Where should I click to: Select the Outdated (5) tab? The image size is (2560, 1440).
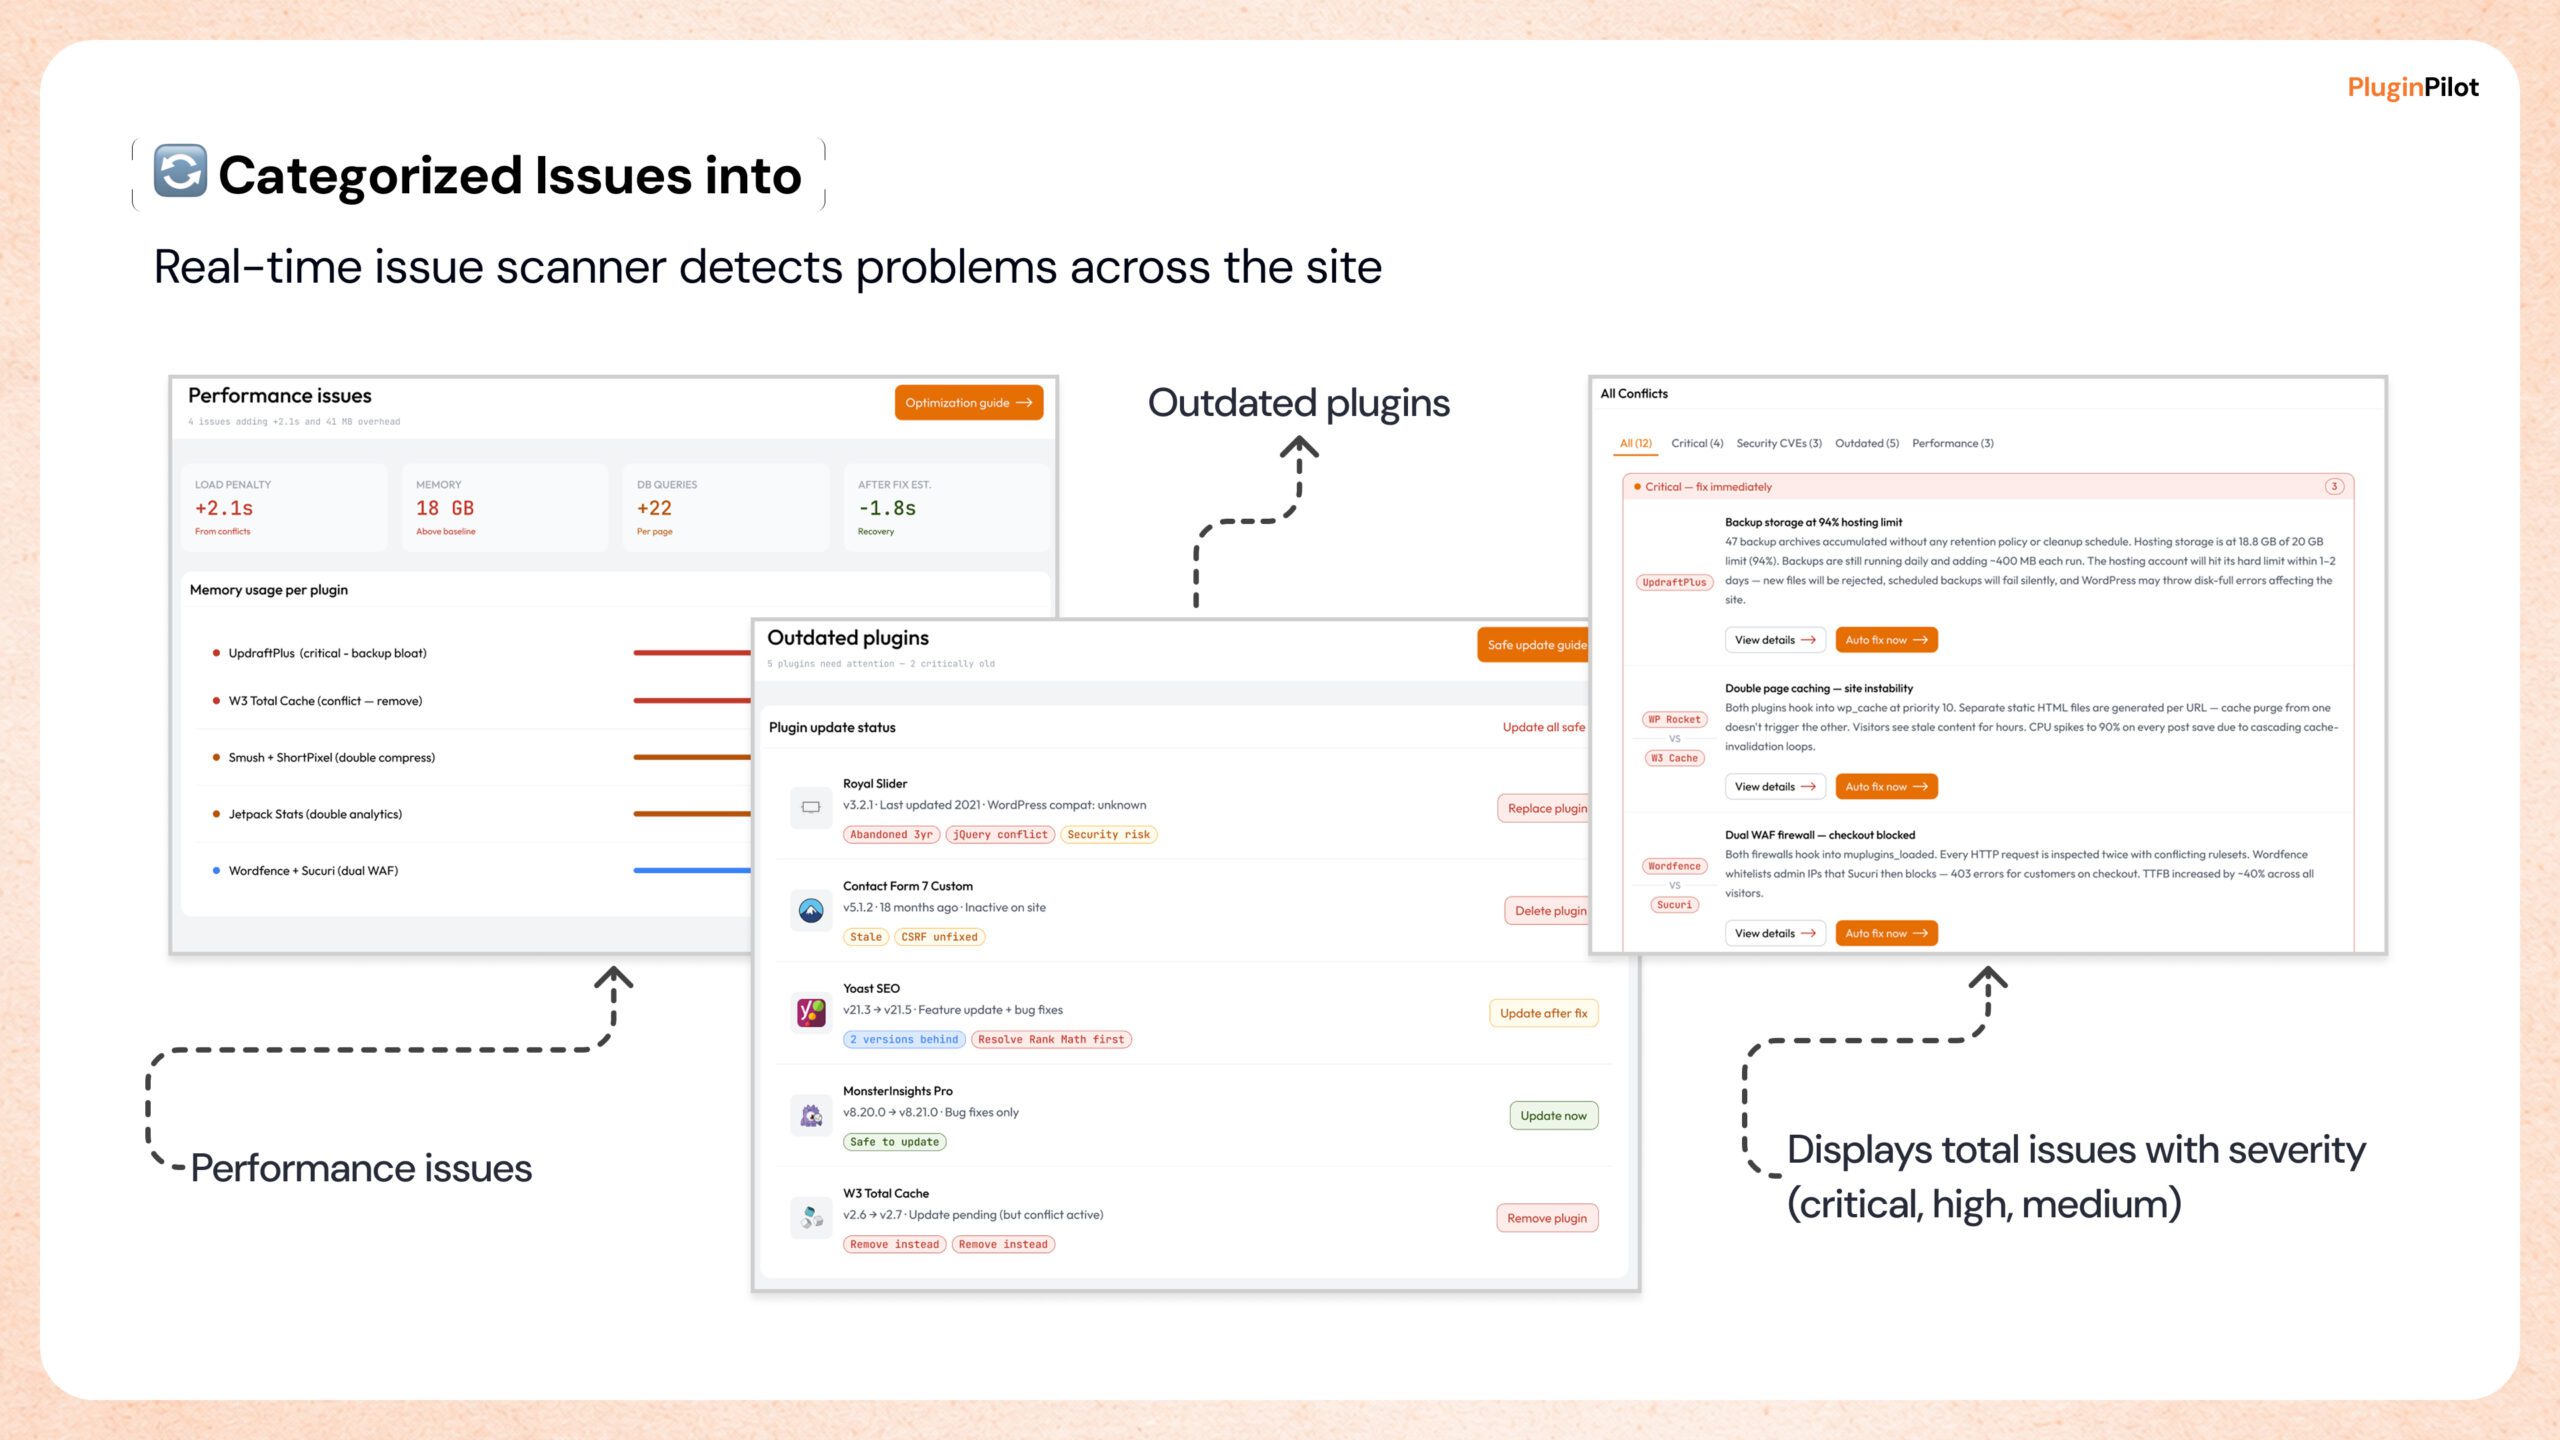point(1866,443)
